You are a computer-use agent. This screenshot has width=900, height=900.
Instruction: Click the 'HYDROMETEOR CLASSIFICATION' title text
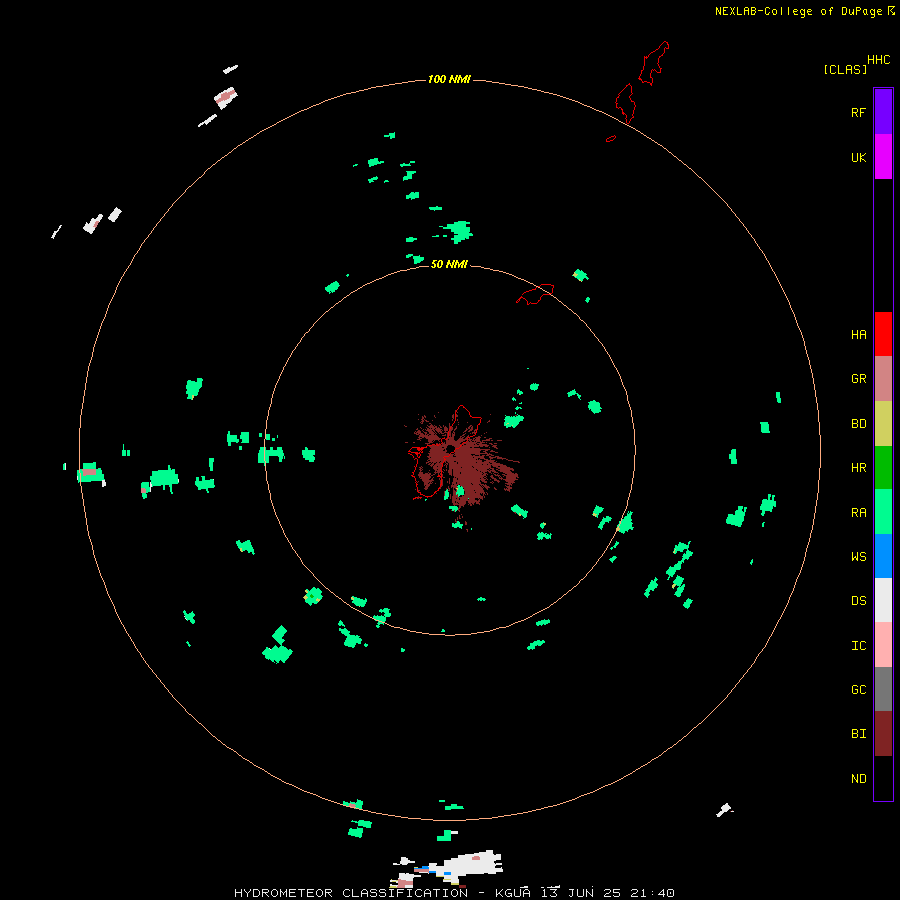351,893
